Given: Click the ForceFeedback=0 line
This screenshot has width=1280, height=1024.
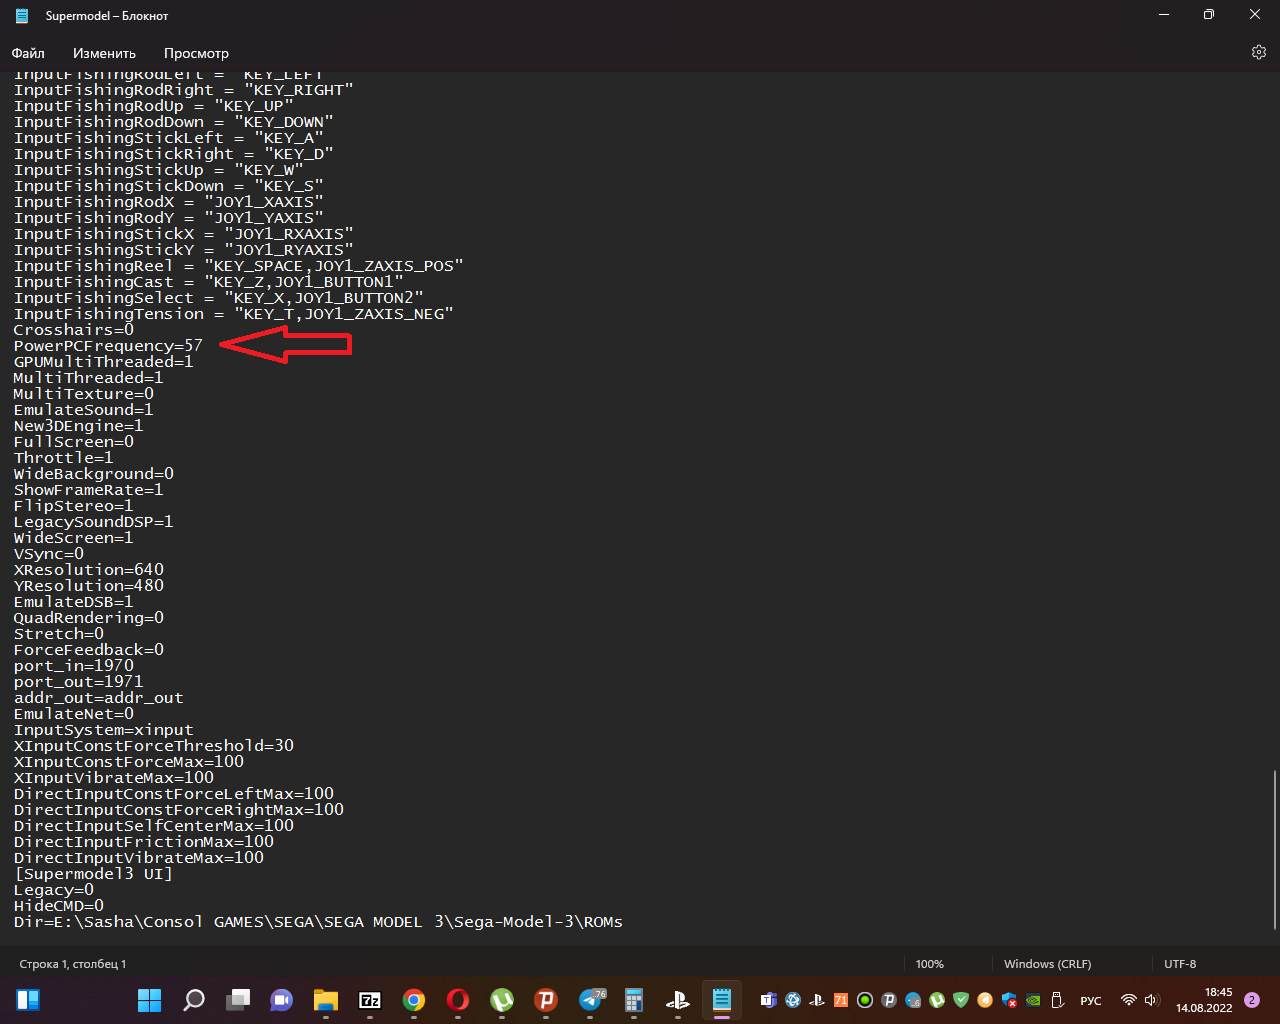Looking at the screenshot, I should pos(88,650).
